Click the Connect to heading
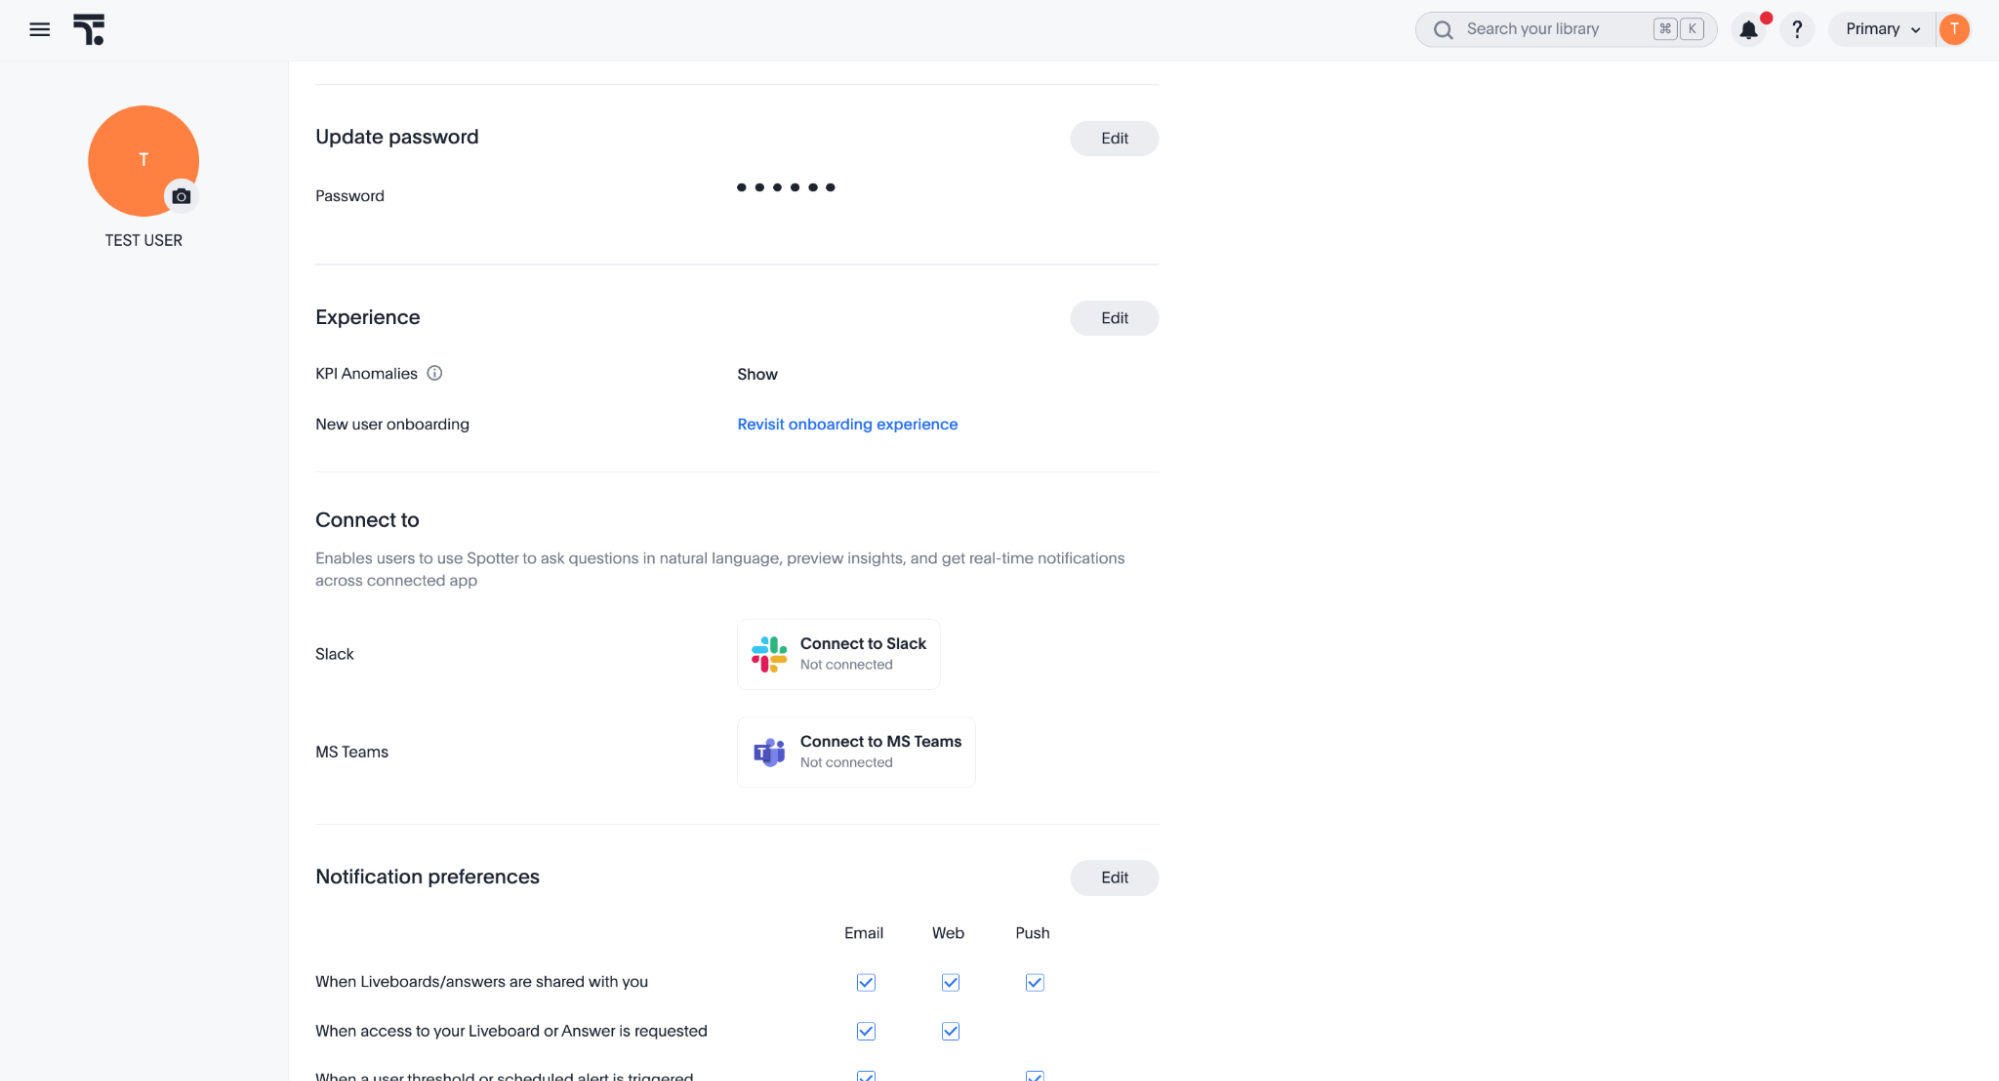1999x1081 pixels. pos(367,520)
